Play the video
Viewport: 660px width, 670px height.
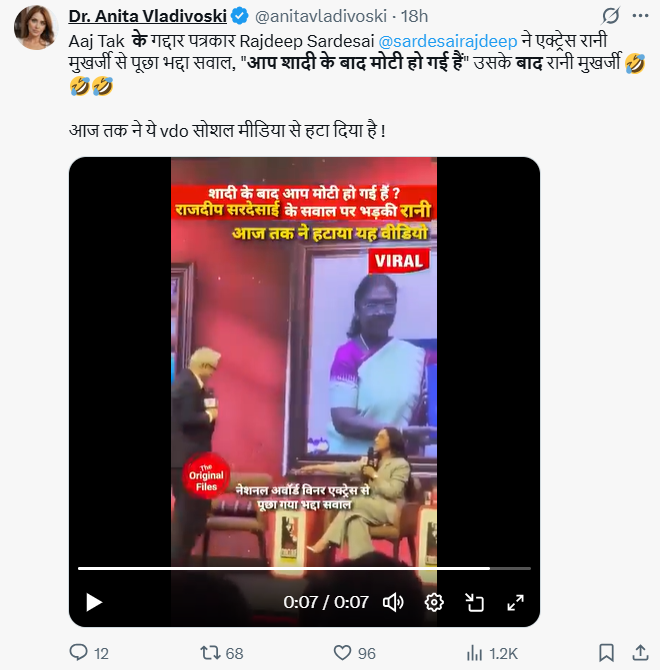point(94,602)
